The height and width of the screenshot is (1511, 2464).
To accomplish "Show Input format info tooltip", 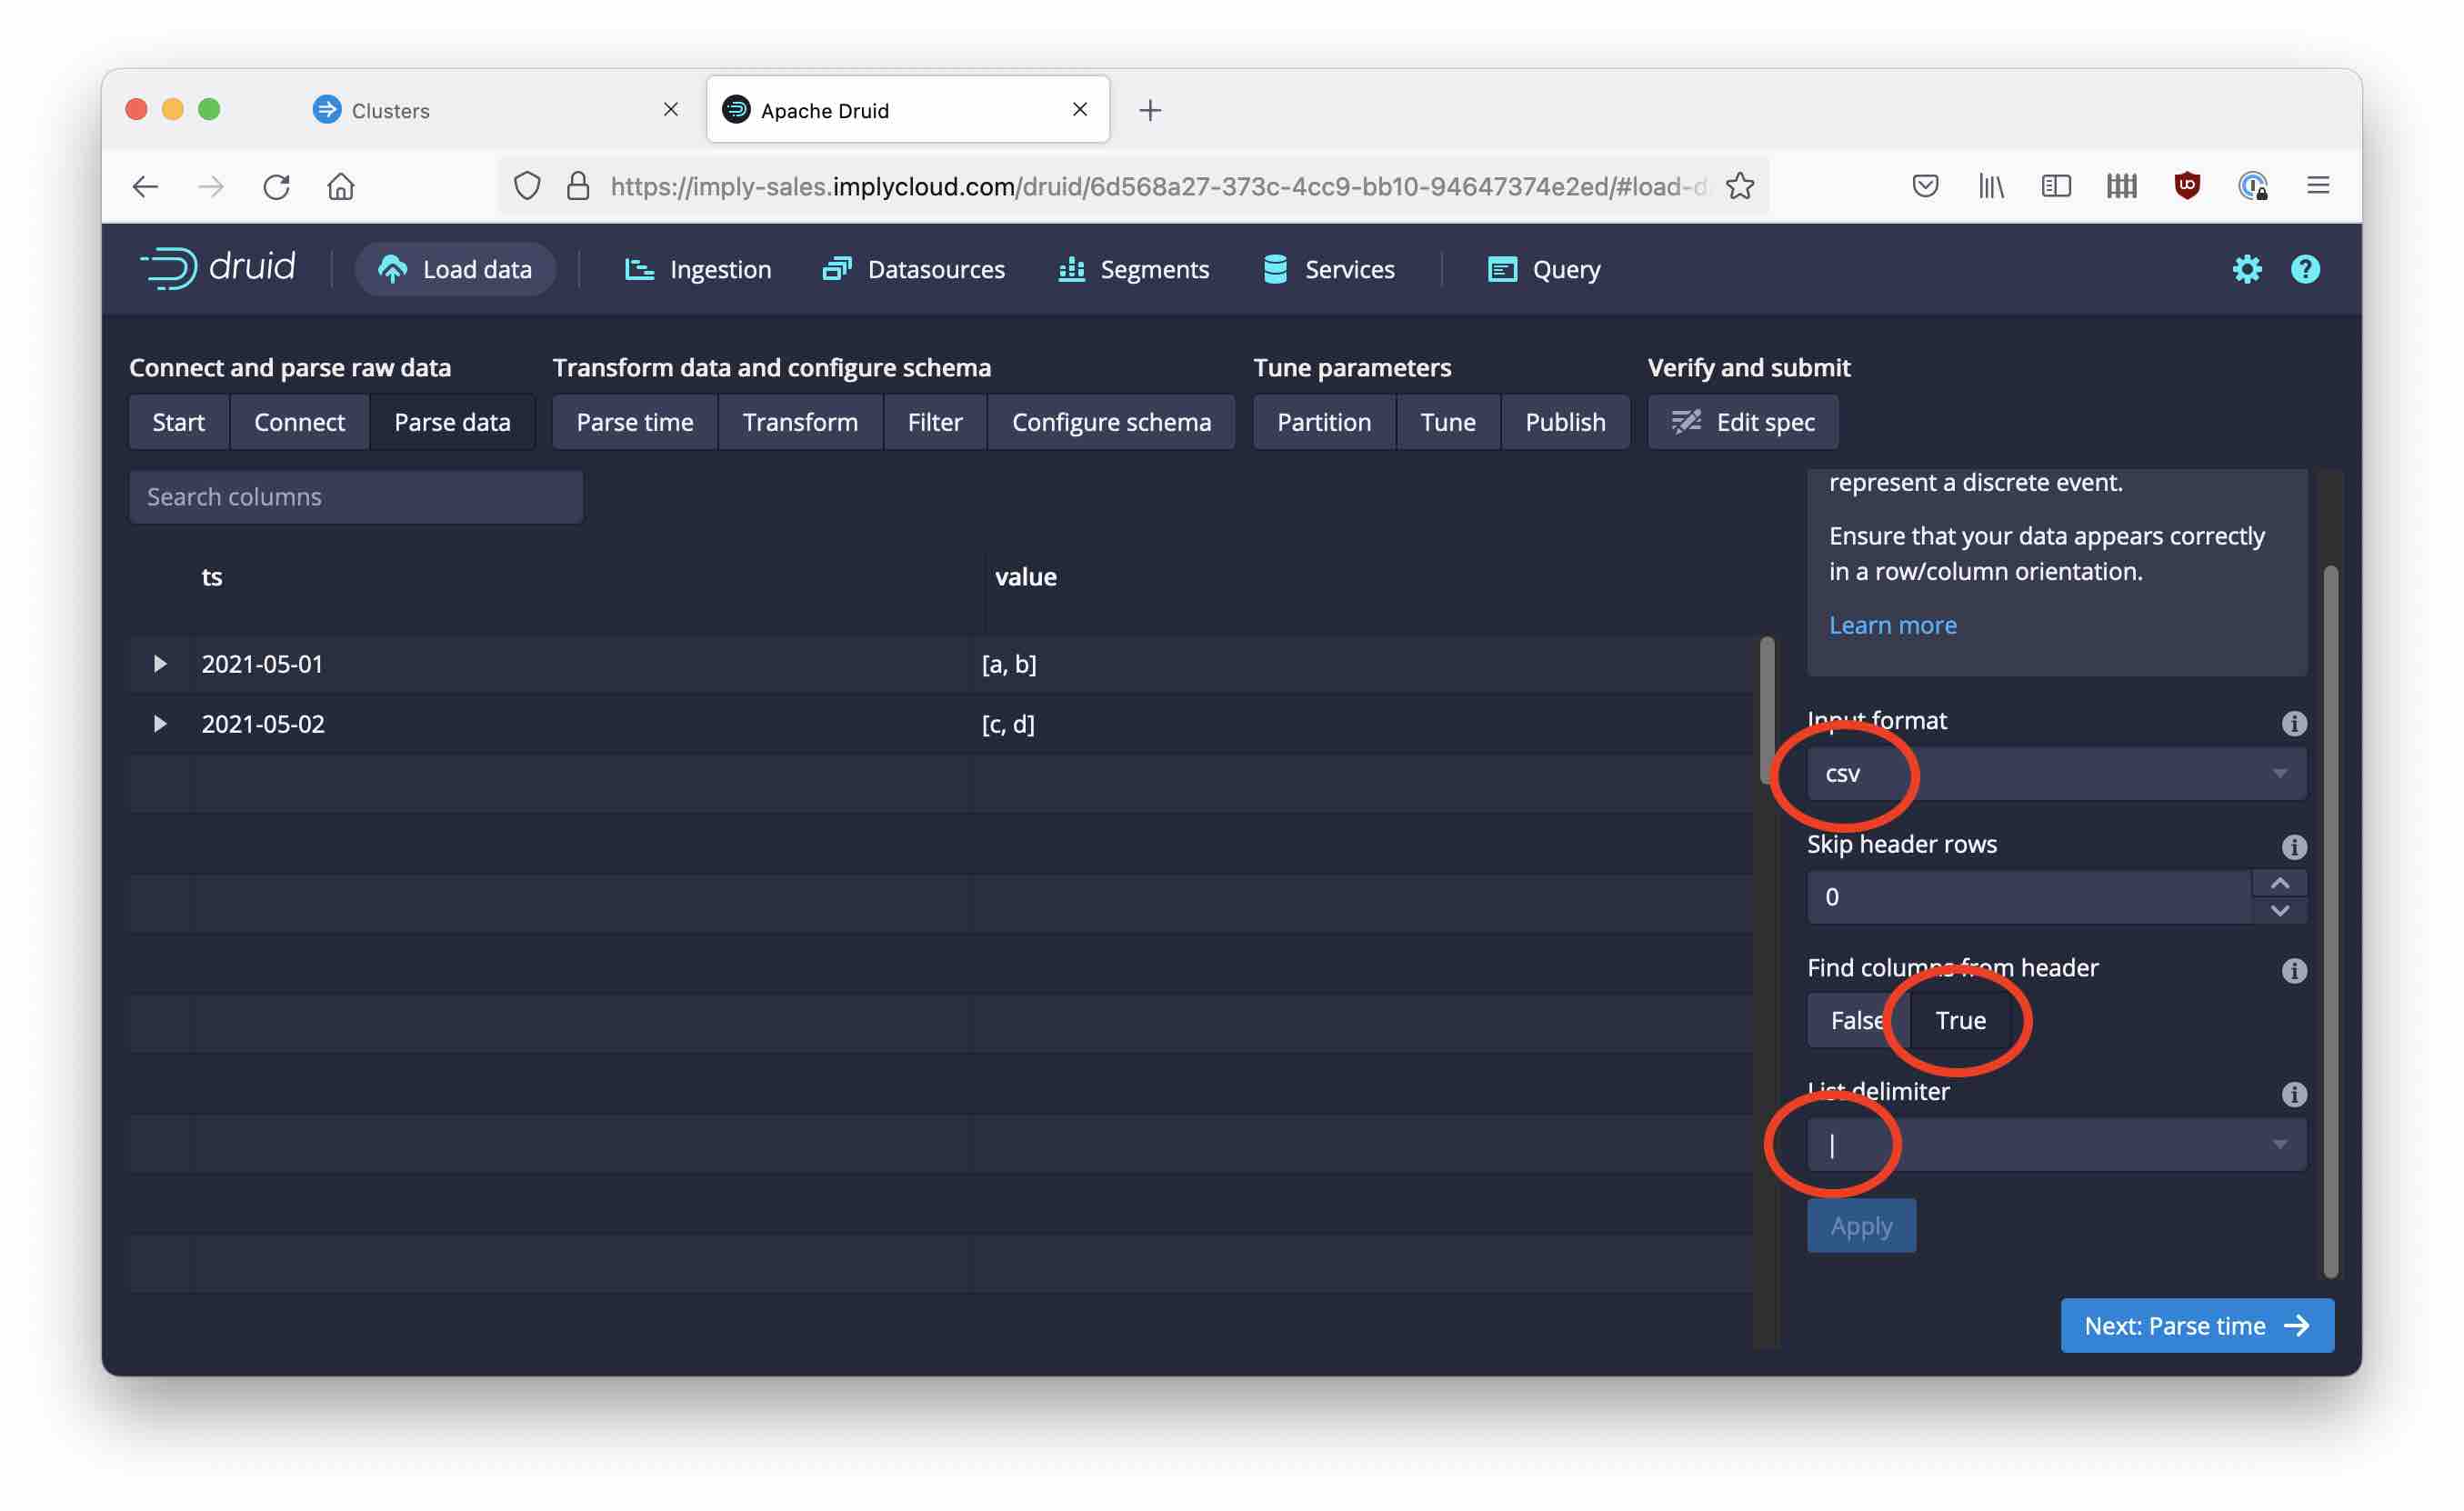I will pos(2295,723).
